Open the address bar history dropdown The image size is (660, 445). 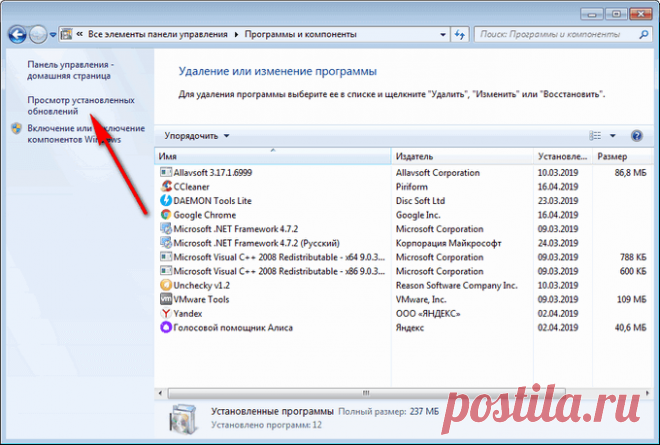(443, 35)
